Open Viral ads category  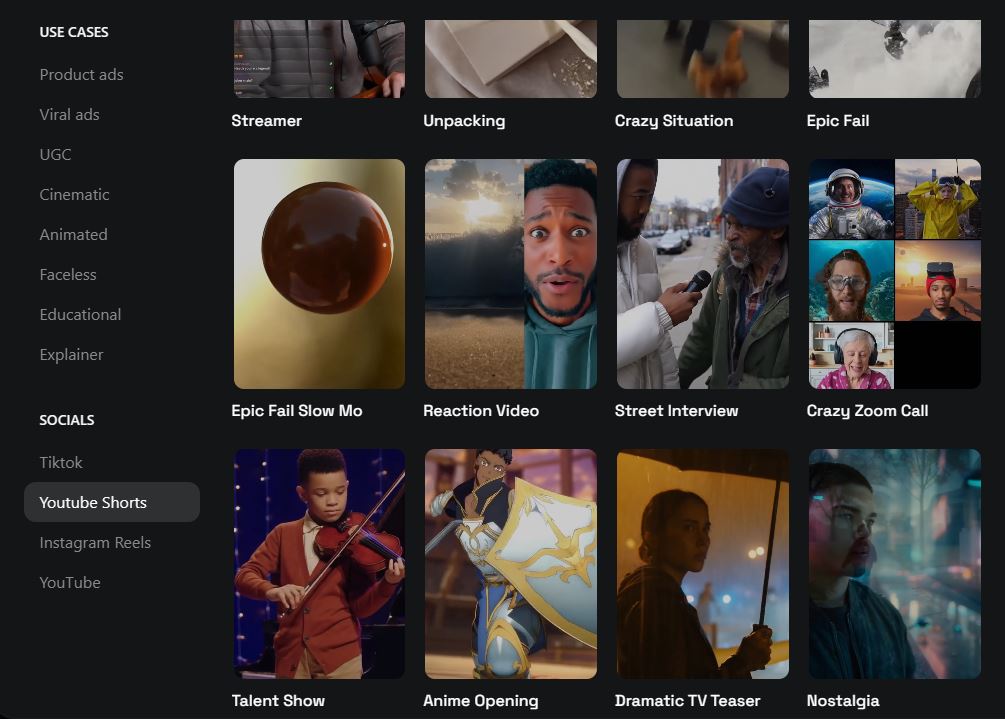point(69,115)
